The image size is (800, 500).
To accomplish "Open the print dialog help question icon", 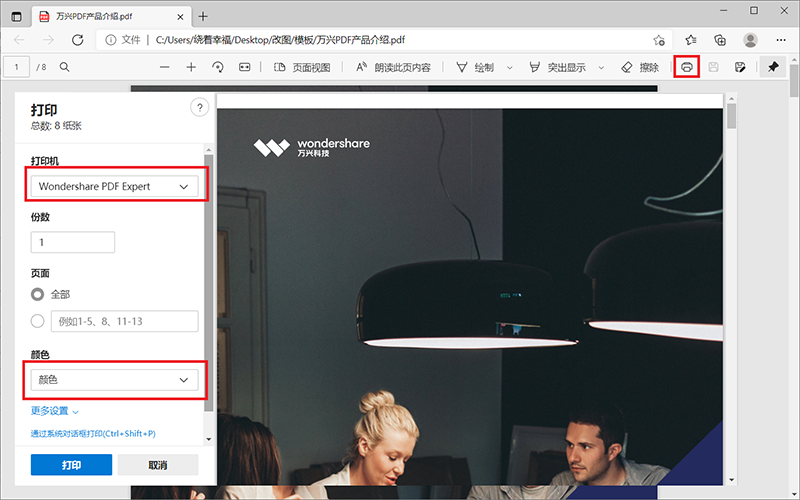I will [198, 108].
